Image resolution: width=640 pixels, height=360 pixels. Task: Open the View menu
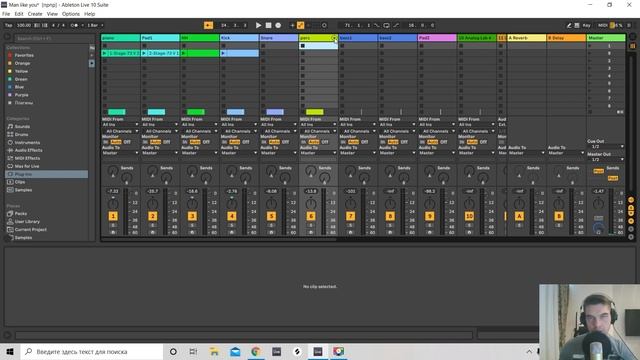52,14
